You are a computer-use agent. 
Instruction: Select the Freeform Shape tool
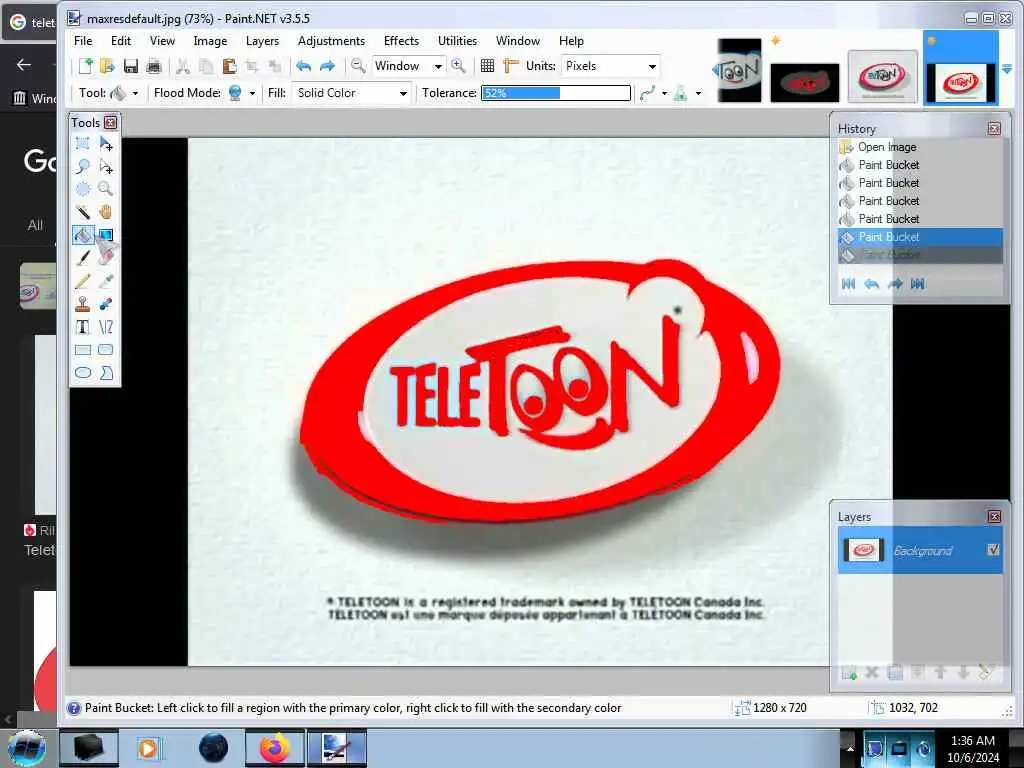[x=106, y=373]
